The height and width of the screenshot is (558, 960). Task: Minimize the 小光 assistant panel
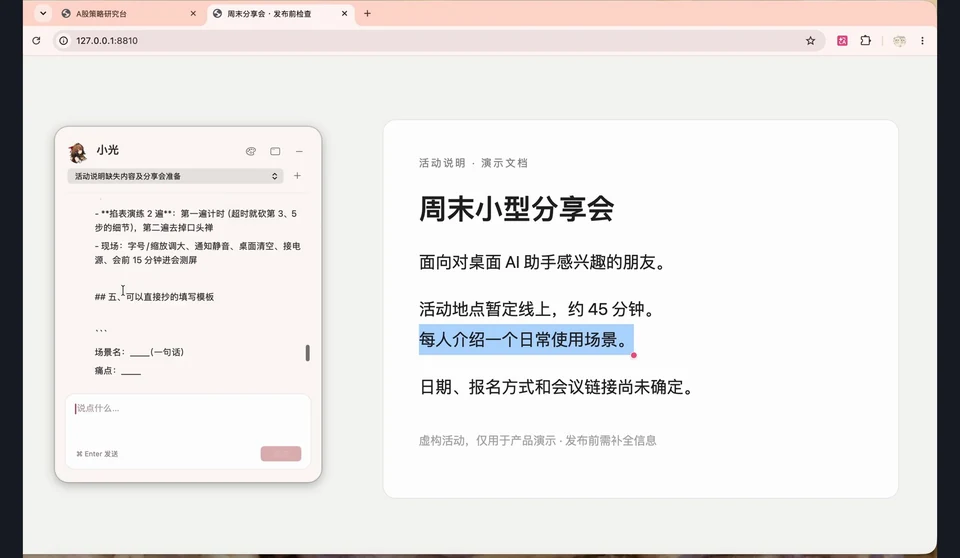point(299,151)
